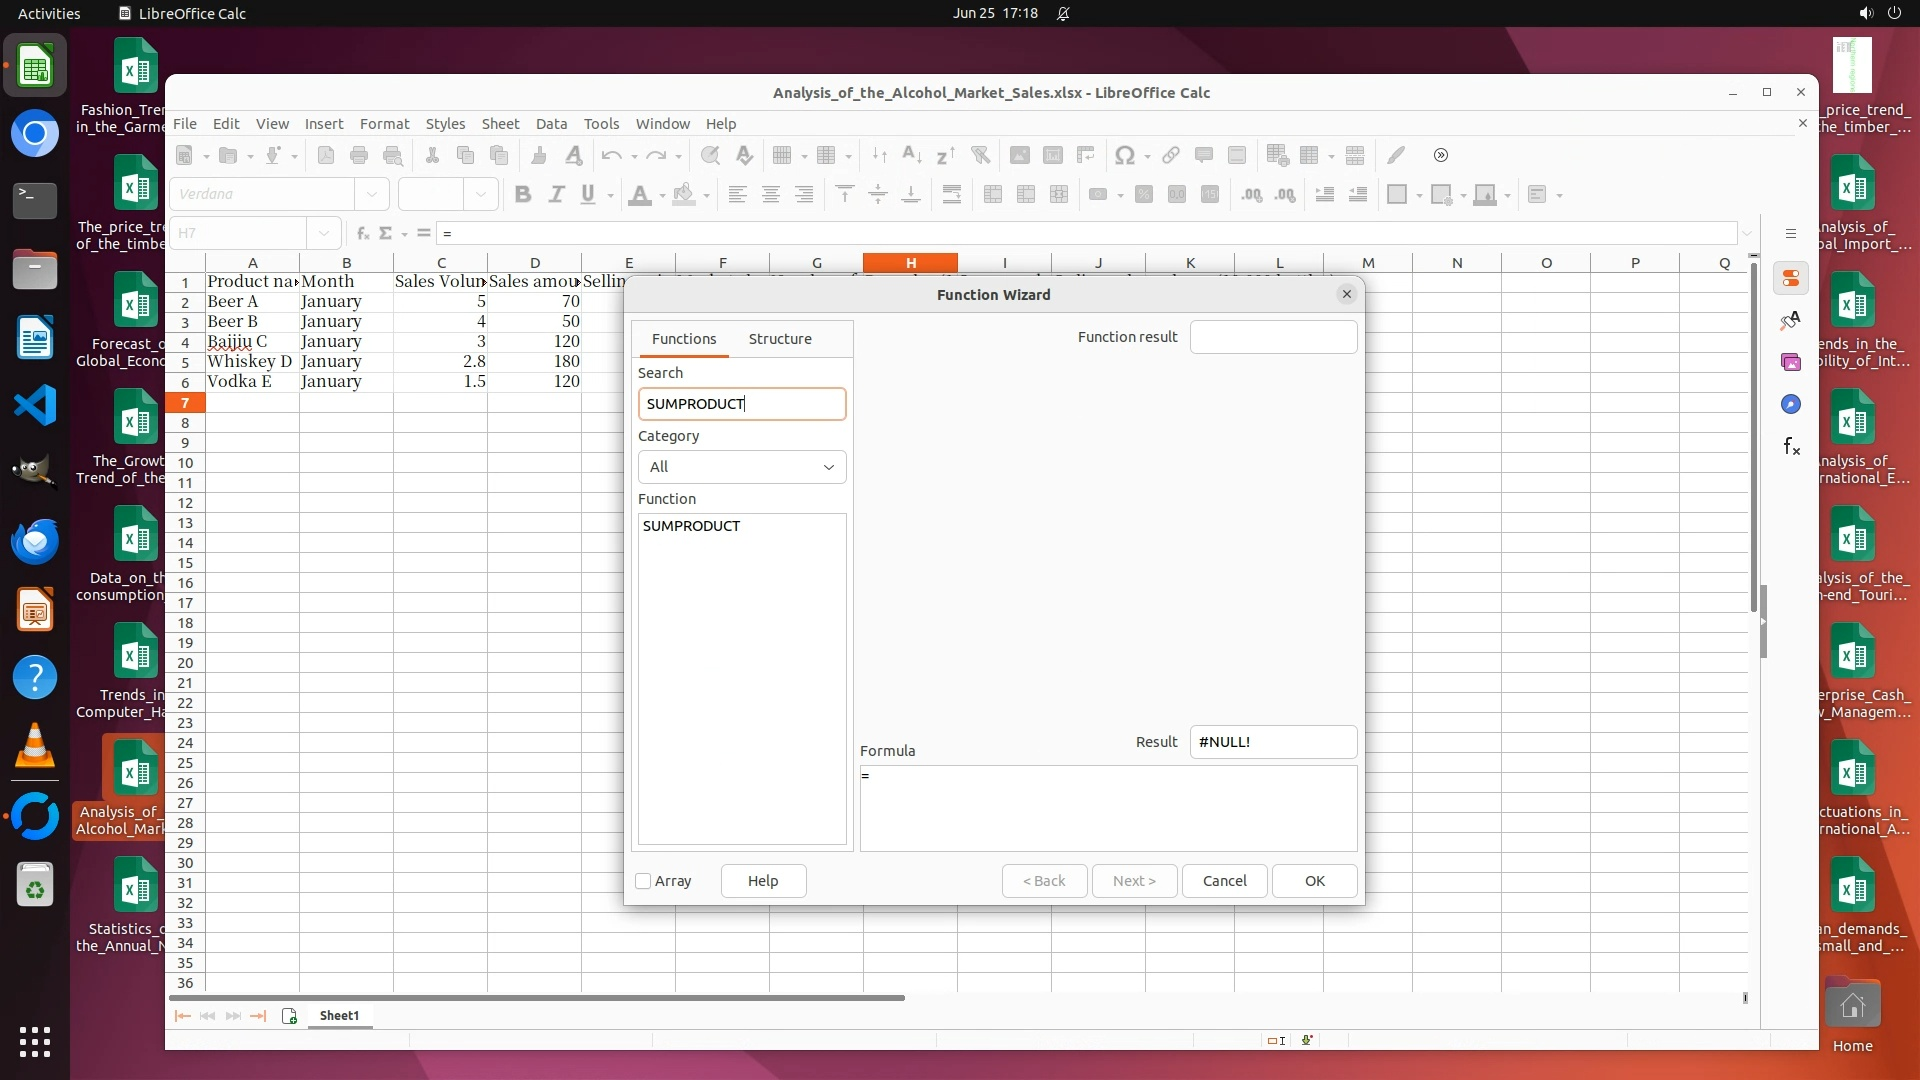Click the Search field containing SUMPRODUCT
The height and width of the screenshot is (1080, 1920).
742,404
